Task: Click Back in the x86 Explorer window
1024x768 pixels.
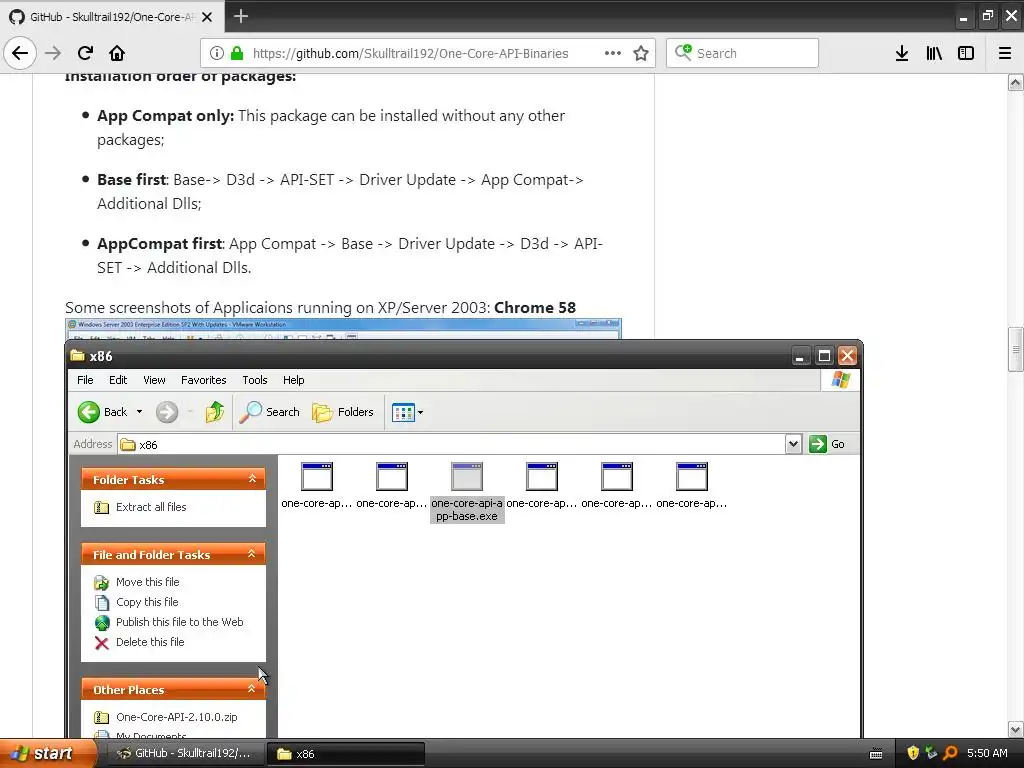Action: coord(103,412)
